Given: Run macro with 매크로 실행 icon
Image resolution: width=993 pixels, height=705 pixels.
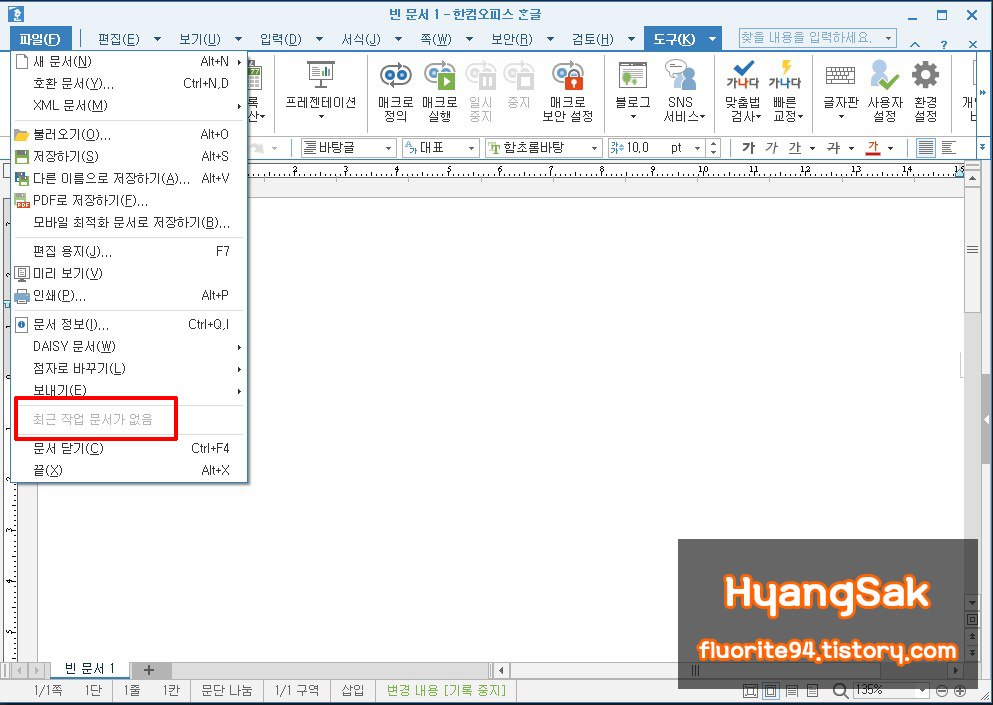Looking at the screenshot, I should tap(440, 90).
